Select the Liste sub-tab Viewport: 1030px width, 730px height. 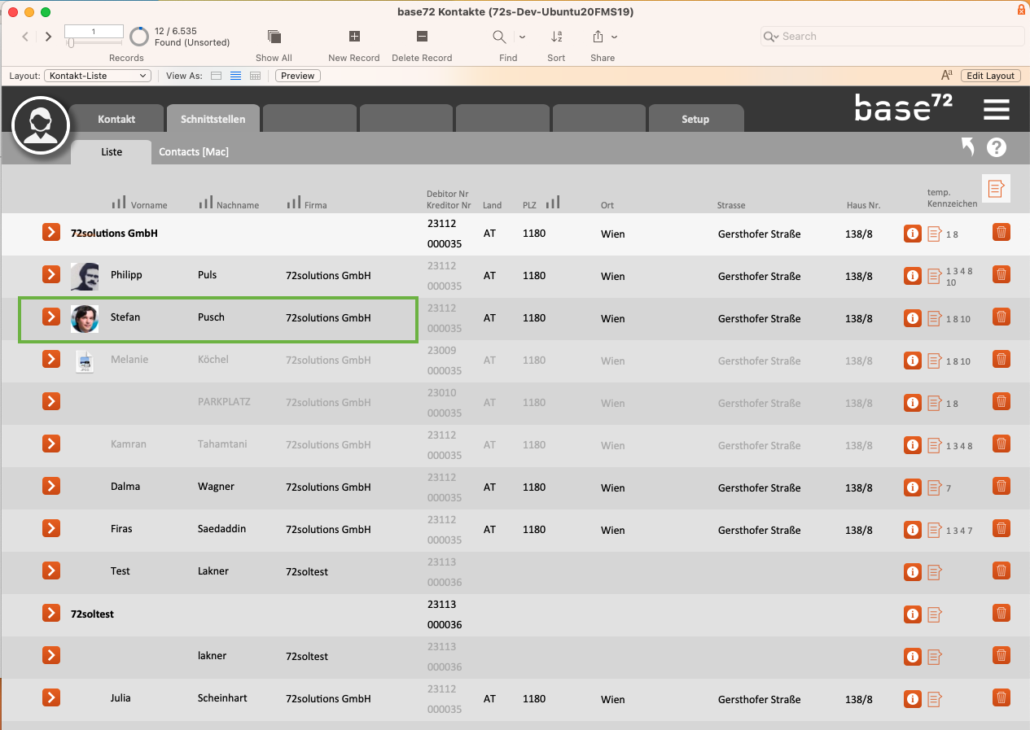click(x=111, y=152)
